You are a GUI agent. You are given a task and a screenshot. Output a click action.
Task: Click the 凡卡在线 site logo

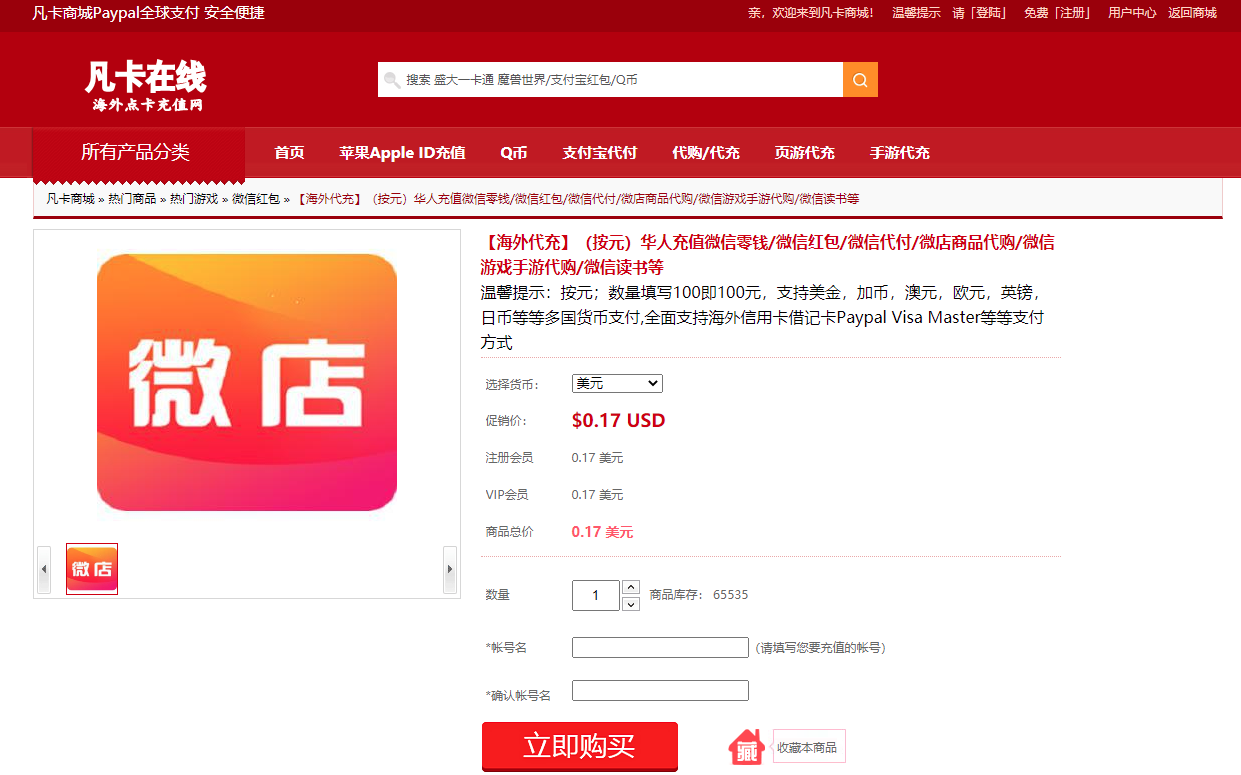[146, 86]
